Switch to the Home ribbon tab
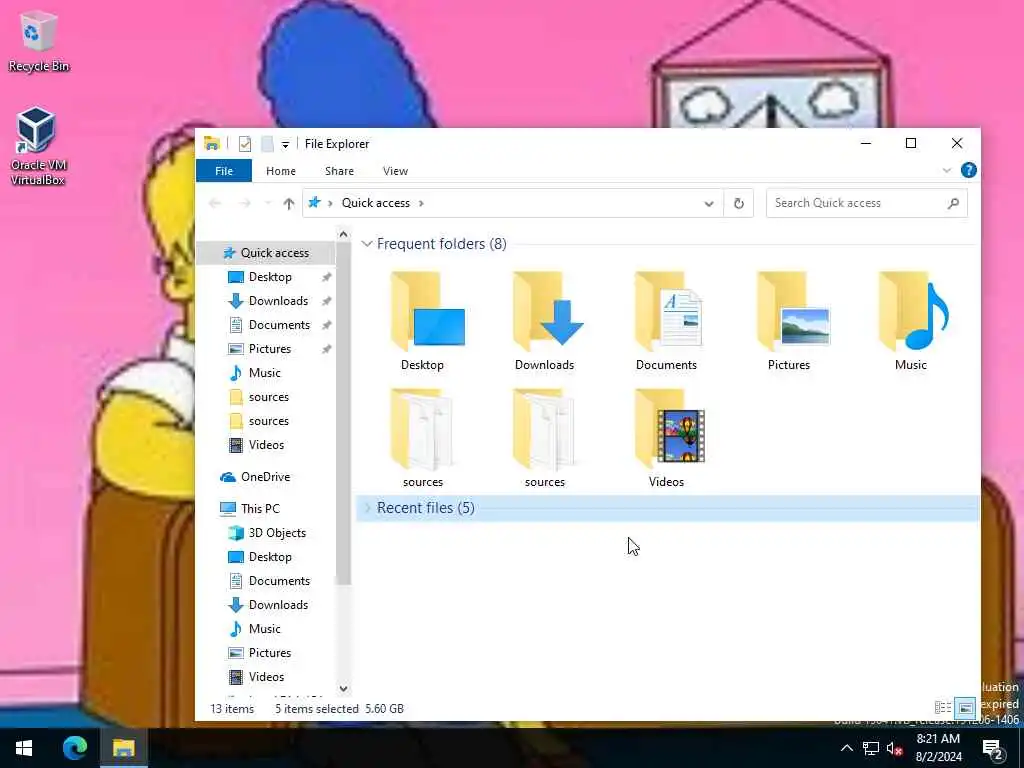This screenshot has width=1024, height=768. tap(281, 171)
